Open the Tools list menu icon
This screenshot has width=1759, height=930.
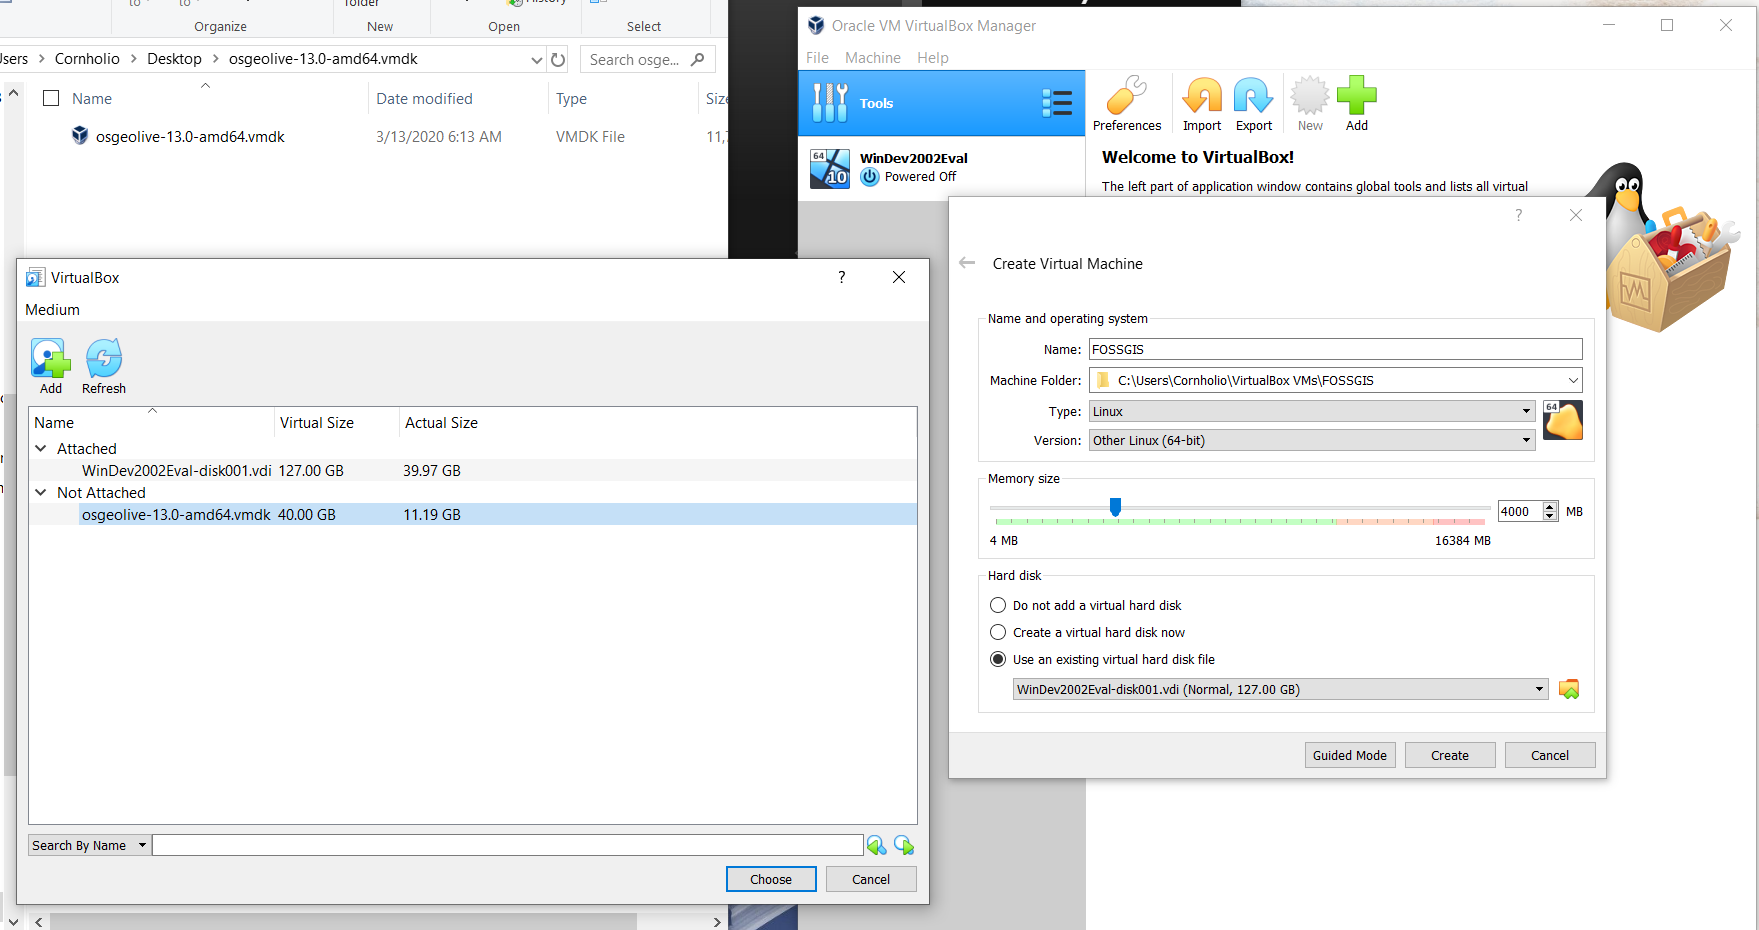point(1057,103)
